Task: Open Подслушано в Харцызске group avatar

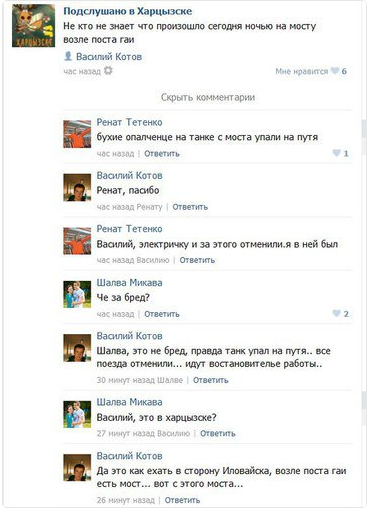Action: tap(33, 26)
